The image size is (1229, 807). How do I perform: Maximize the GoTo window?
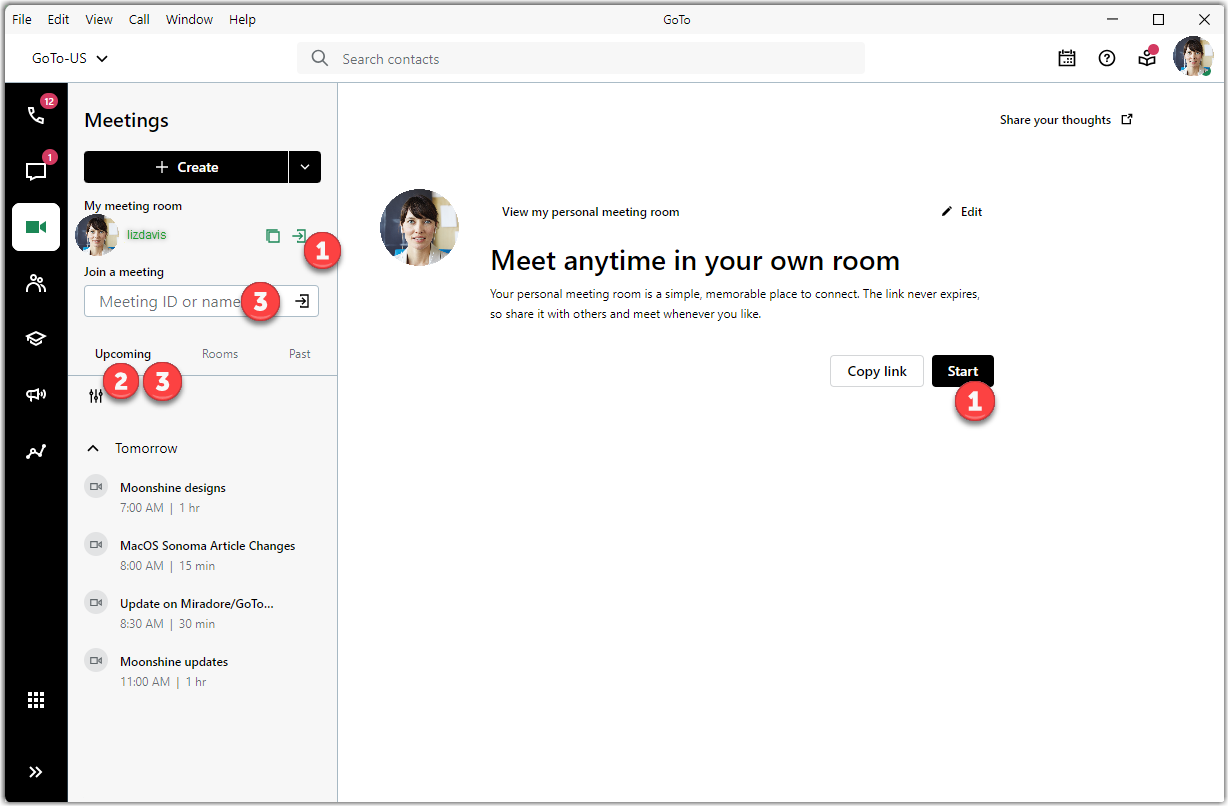1158,19
